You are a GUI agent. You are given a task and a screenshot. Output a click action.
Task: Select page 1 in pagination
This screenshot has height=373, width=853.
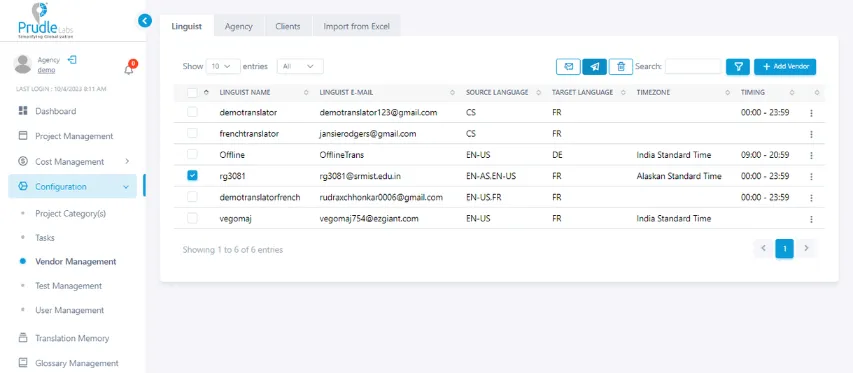coord(784,248)
